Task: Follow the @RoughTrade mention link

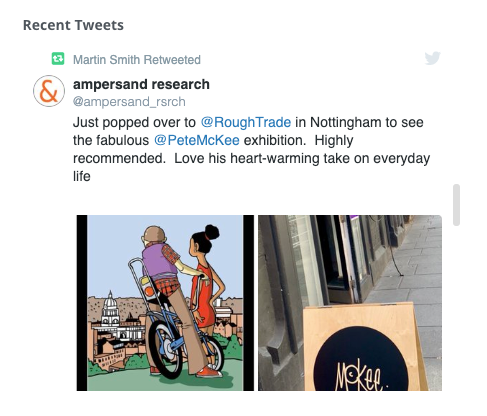Action: pos(246,122)
